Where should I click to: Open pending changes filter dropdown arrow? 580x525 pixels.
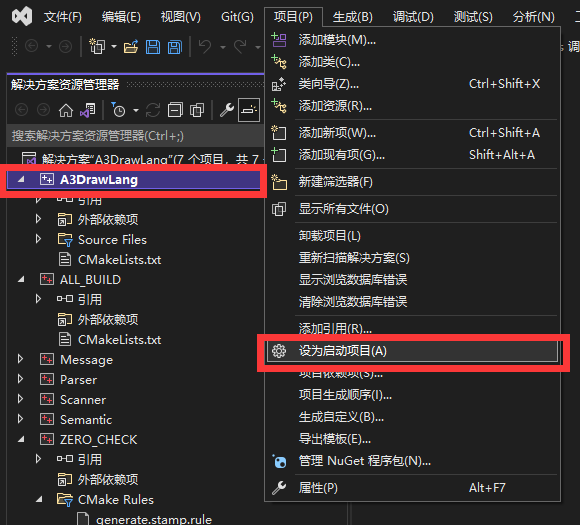point(136,110)
